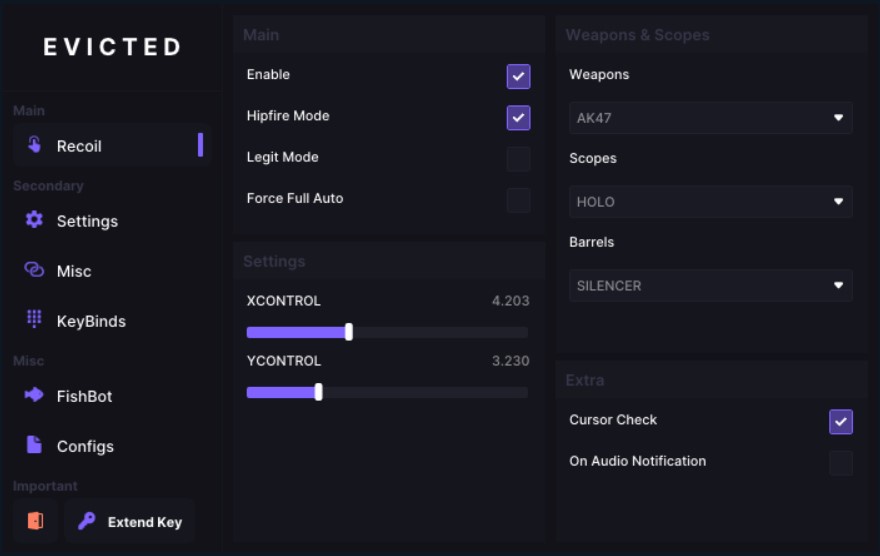The image size is (880, 556).
Task: Uncheck the Hipfire Mode checkbox
Action: pyautogui.click(x=518, y=117)
